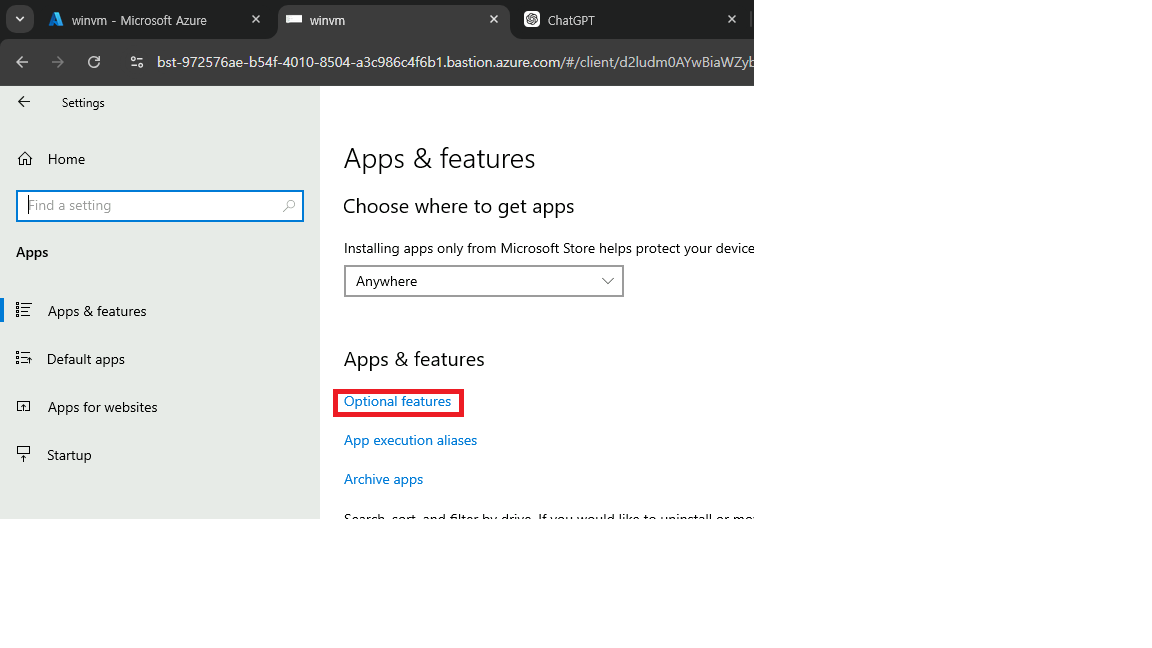Image resolution: width=1152 pixels, height=648 pixels.
Task: Reload the current page
Action: pos(94,62)
